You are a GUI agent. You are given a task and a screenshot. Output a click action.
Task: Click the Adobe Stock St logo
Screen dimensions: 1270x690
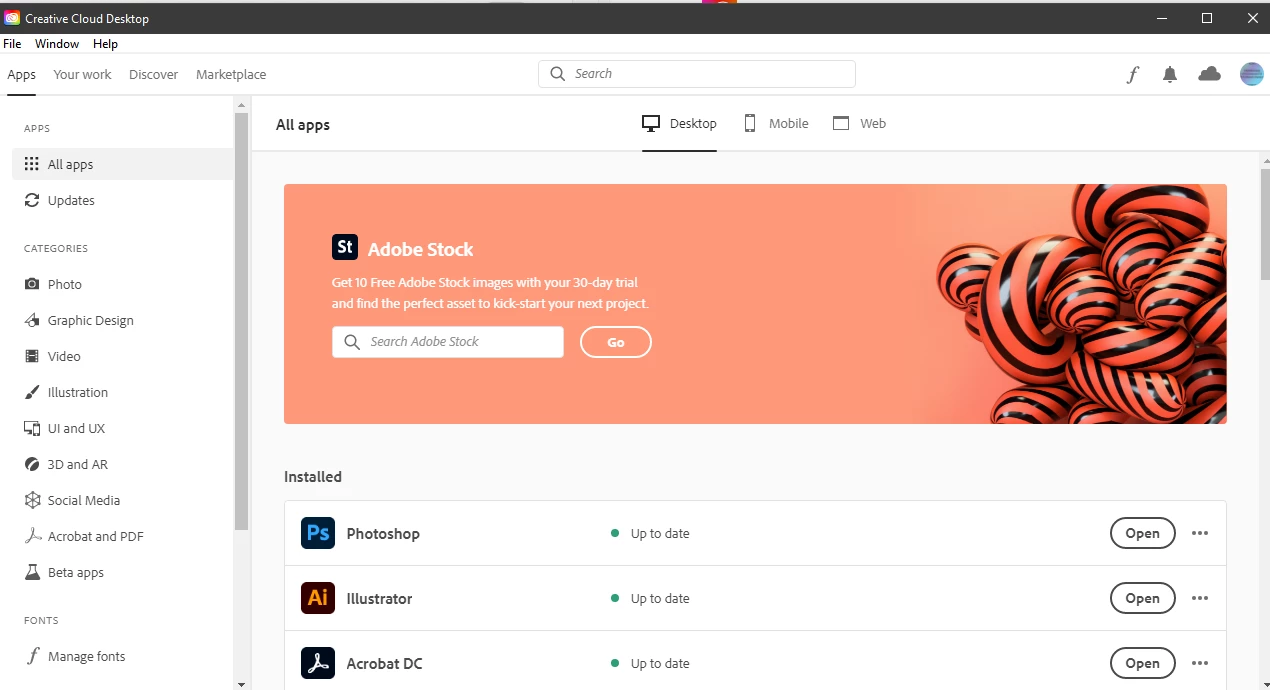345,247
